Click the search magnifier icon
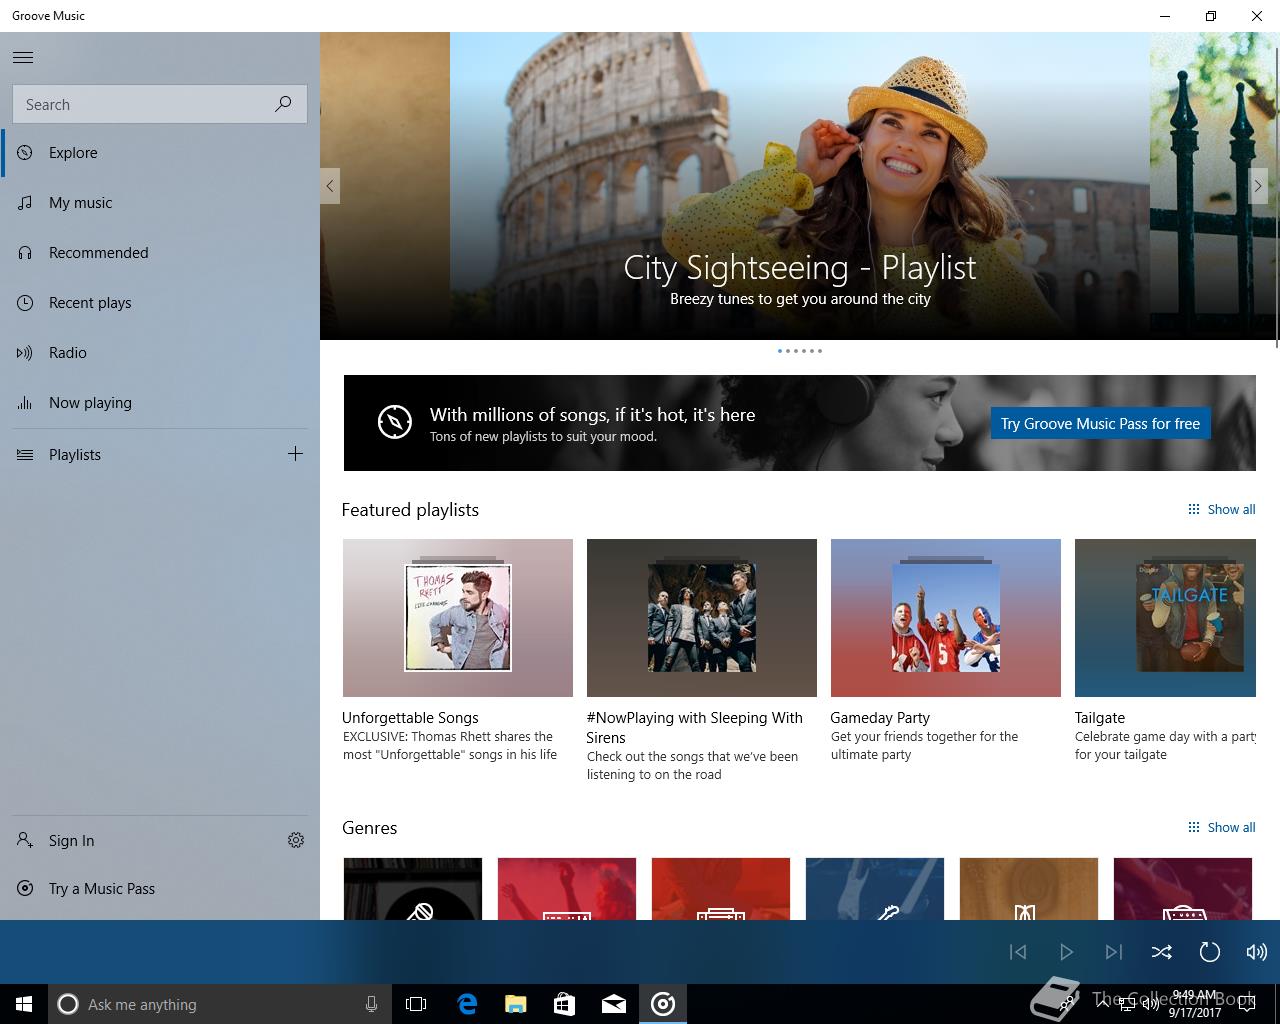This screenshot has height=1024, width=1280. pyautogui.click(x=283, y=104)
